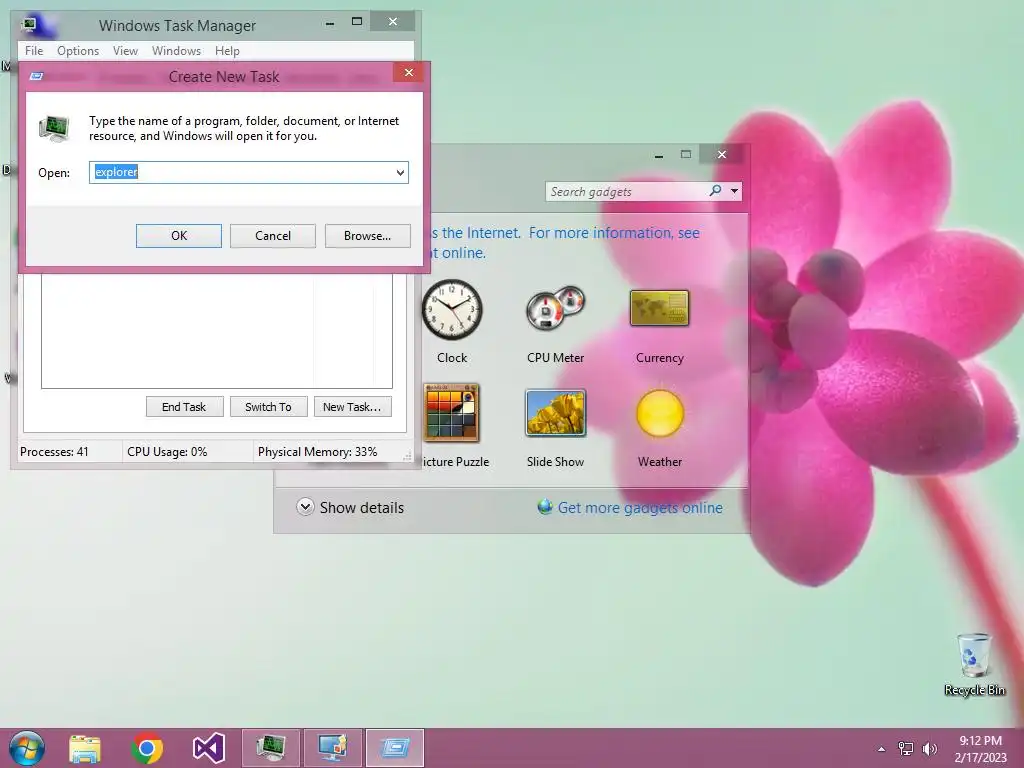
Task: Click End Task in Task Manager
Action: point(184,407)
